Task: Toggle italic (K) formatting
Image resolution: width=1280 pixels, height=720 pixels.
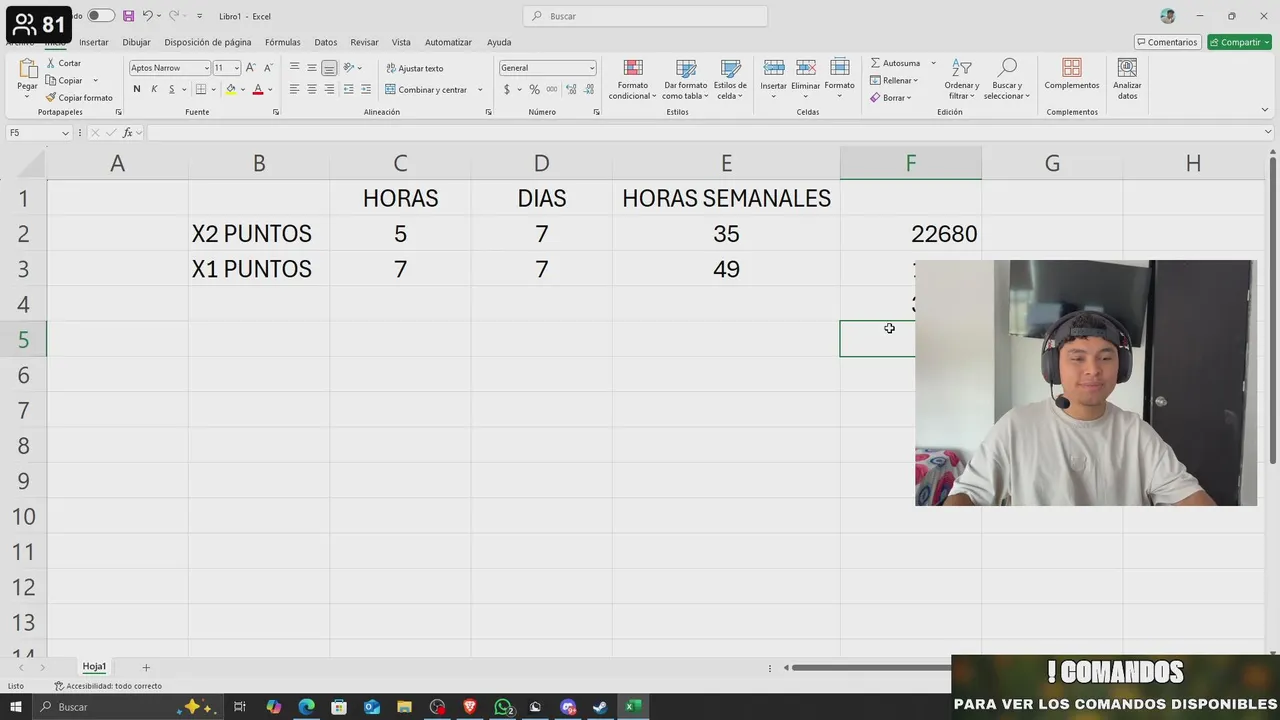Action: click(154, 89)
